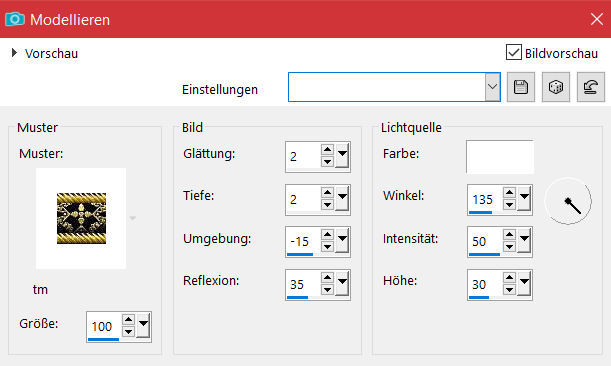Close the Modellieren dialog
The width and height of the screenshot is (611, 366).
click(597, 19)
